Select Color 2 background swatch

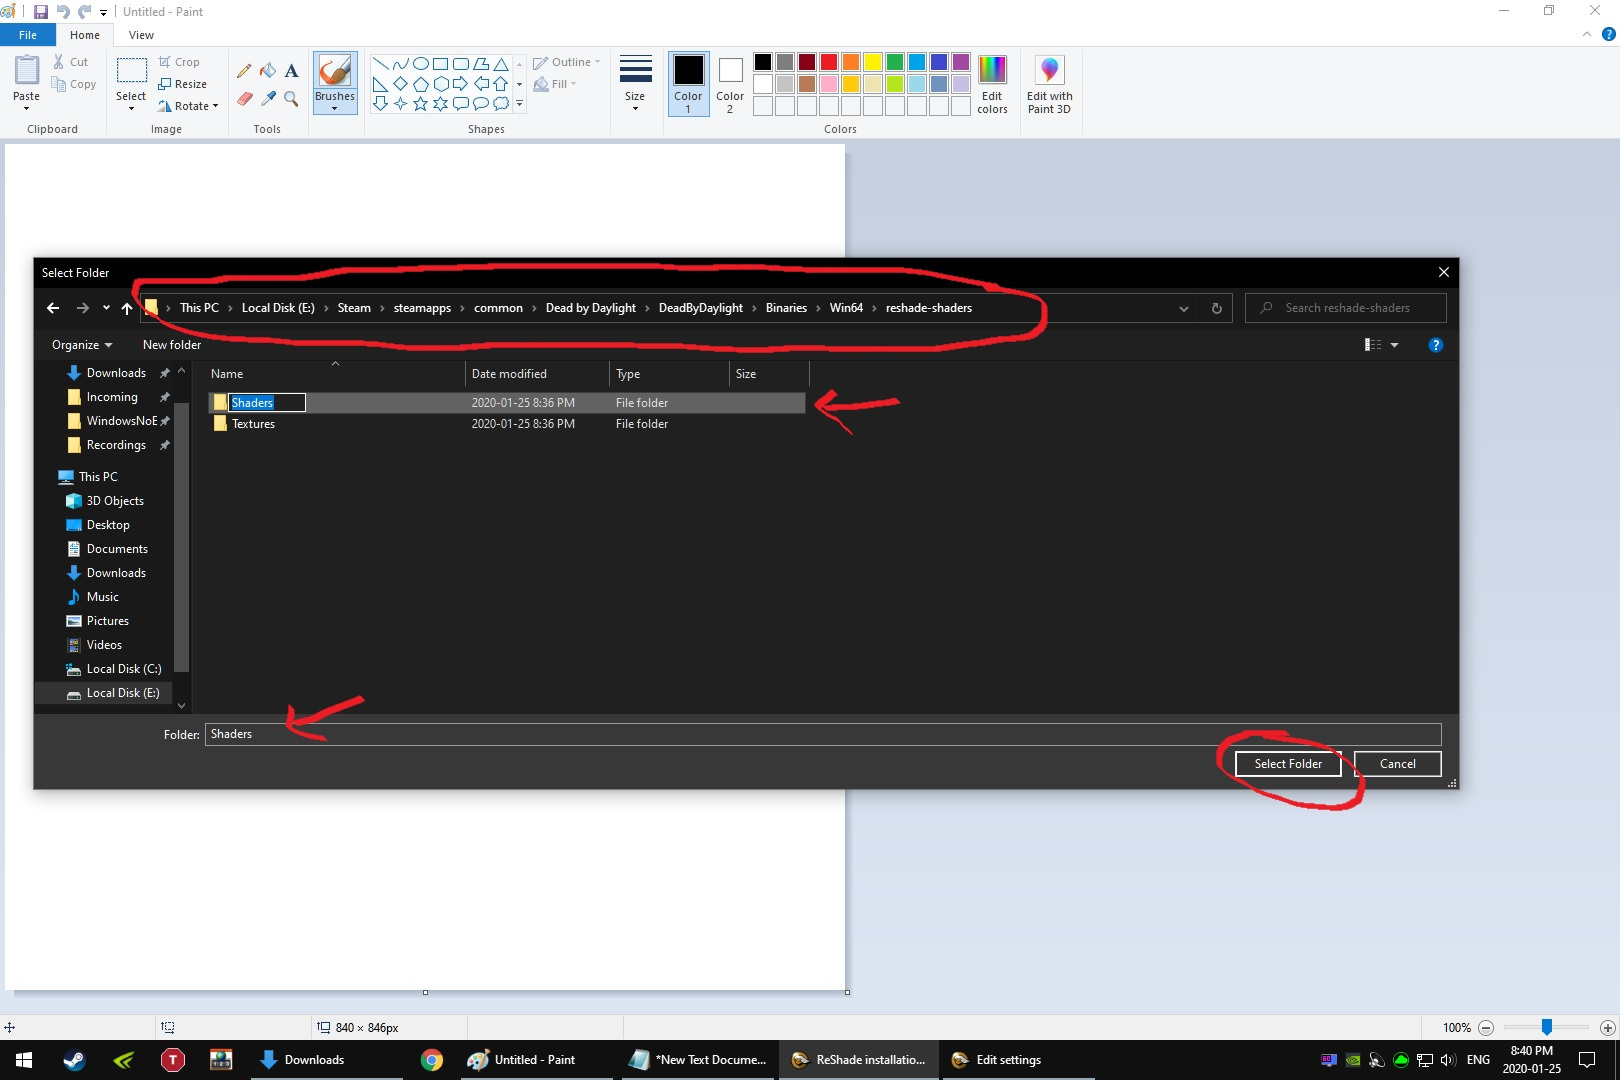point(730,84)
